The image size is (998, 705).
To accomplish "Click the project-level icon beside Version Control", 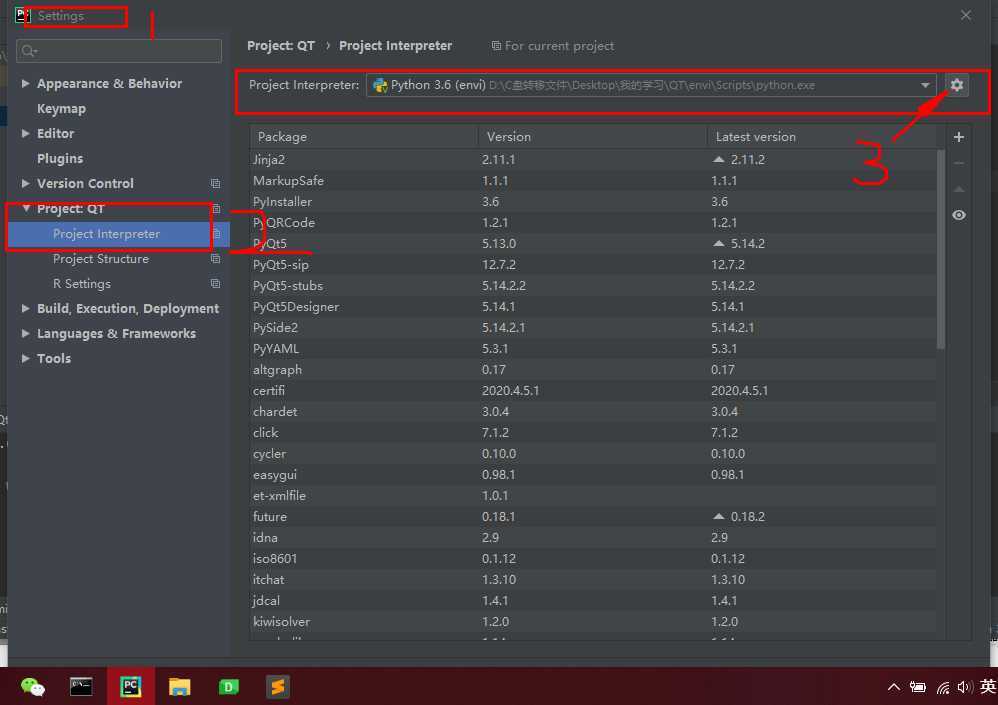I will pyautogui.click(x=215, y=183).
